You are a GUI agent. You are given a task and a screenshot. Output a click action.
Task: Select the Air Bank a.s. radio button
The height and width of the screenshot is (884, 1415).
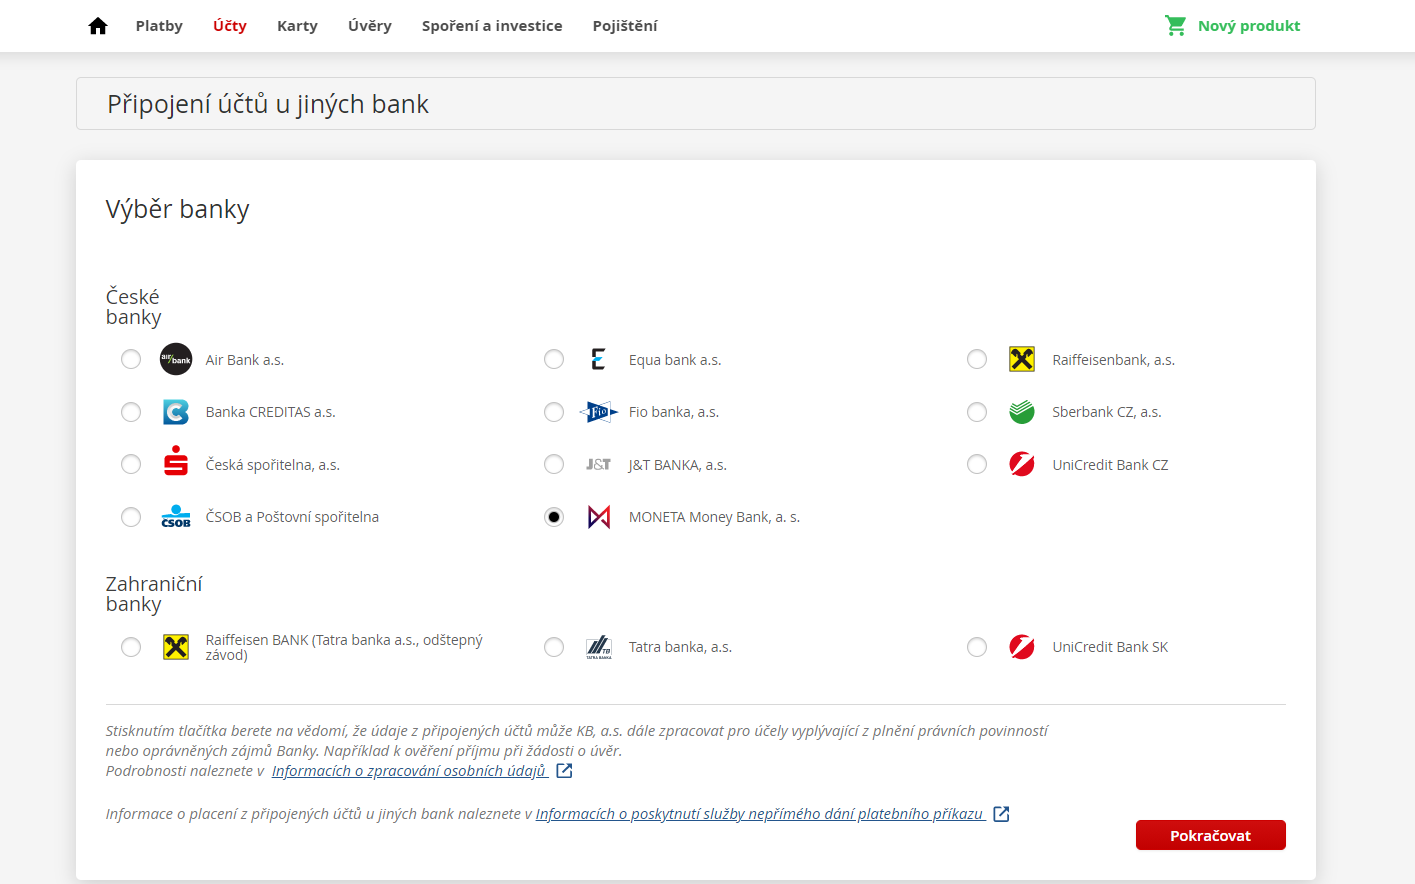pos(131,359)
